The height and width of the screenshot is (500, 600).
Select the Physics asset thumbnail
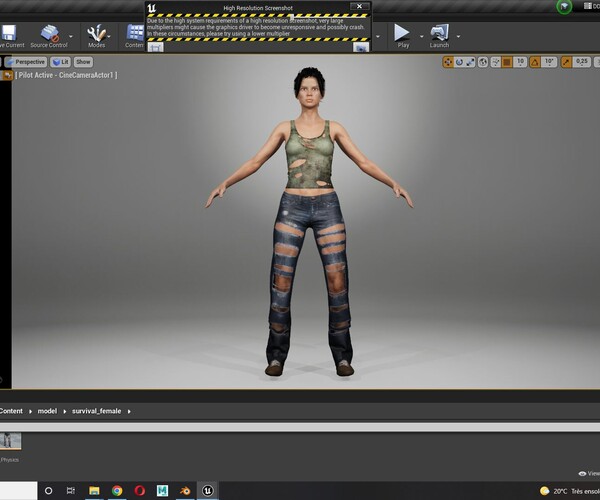tap(10, 441)
